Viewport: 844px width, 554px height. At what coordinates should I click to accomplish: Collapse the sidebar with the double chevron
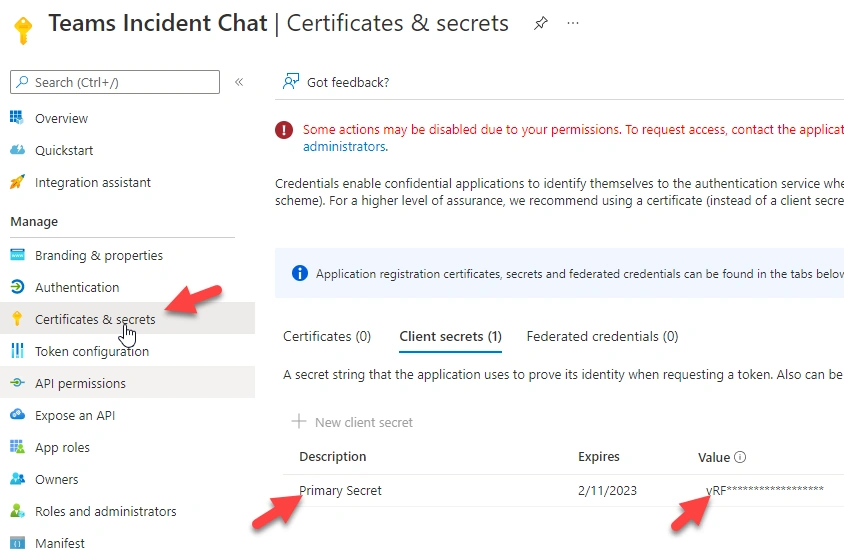click(239, 82)
